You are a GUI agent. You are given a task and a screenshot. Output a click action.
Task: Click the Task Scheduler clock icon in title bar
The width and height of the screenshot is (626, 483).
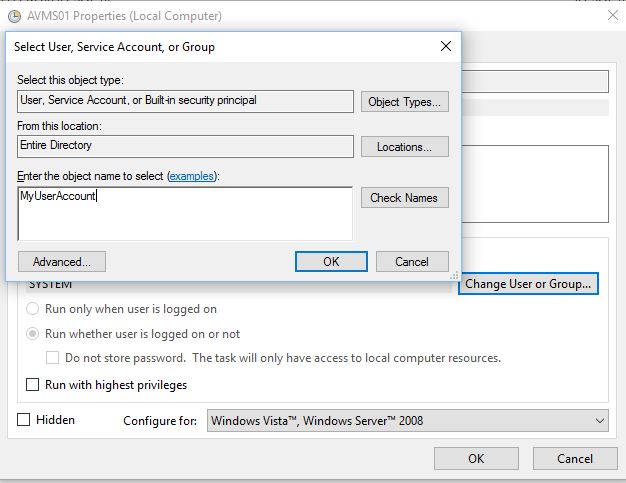coord(14,16)
